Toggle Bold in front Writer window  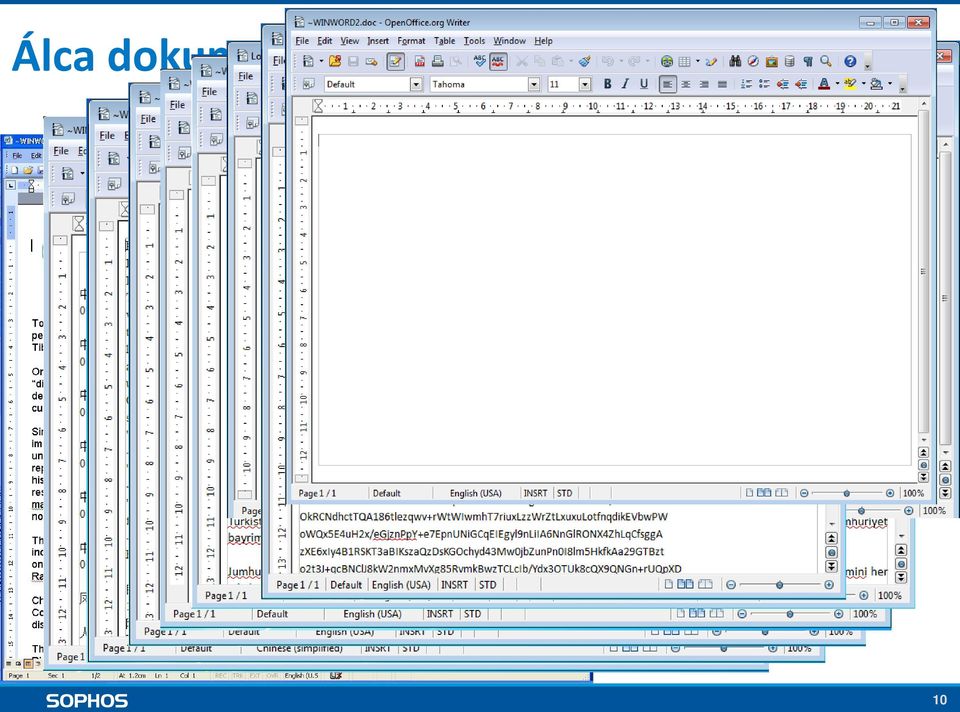tap(607, 84)
